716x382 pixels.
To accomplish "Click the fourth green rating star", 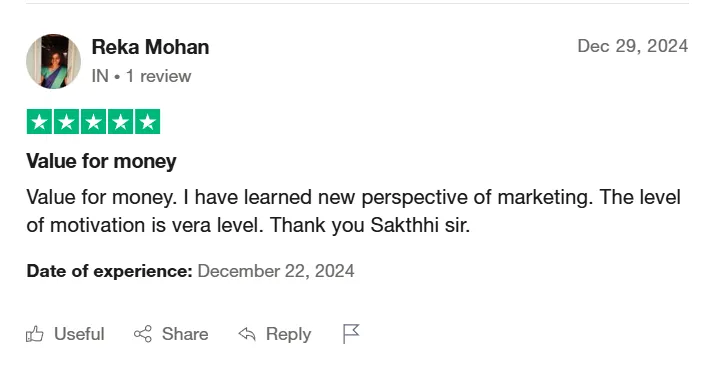I will [x=121, y=122].
